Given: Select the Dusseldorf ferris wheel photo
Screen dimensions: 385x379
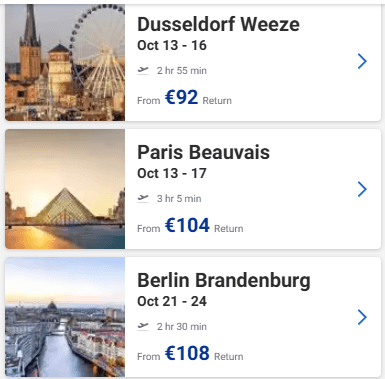Looking at the screenshot, I should [65, 62].
